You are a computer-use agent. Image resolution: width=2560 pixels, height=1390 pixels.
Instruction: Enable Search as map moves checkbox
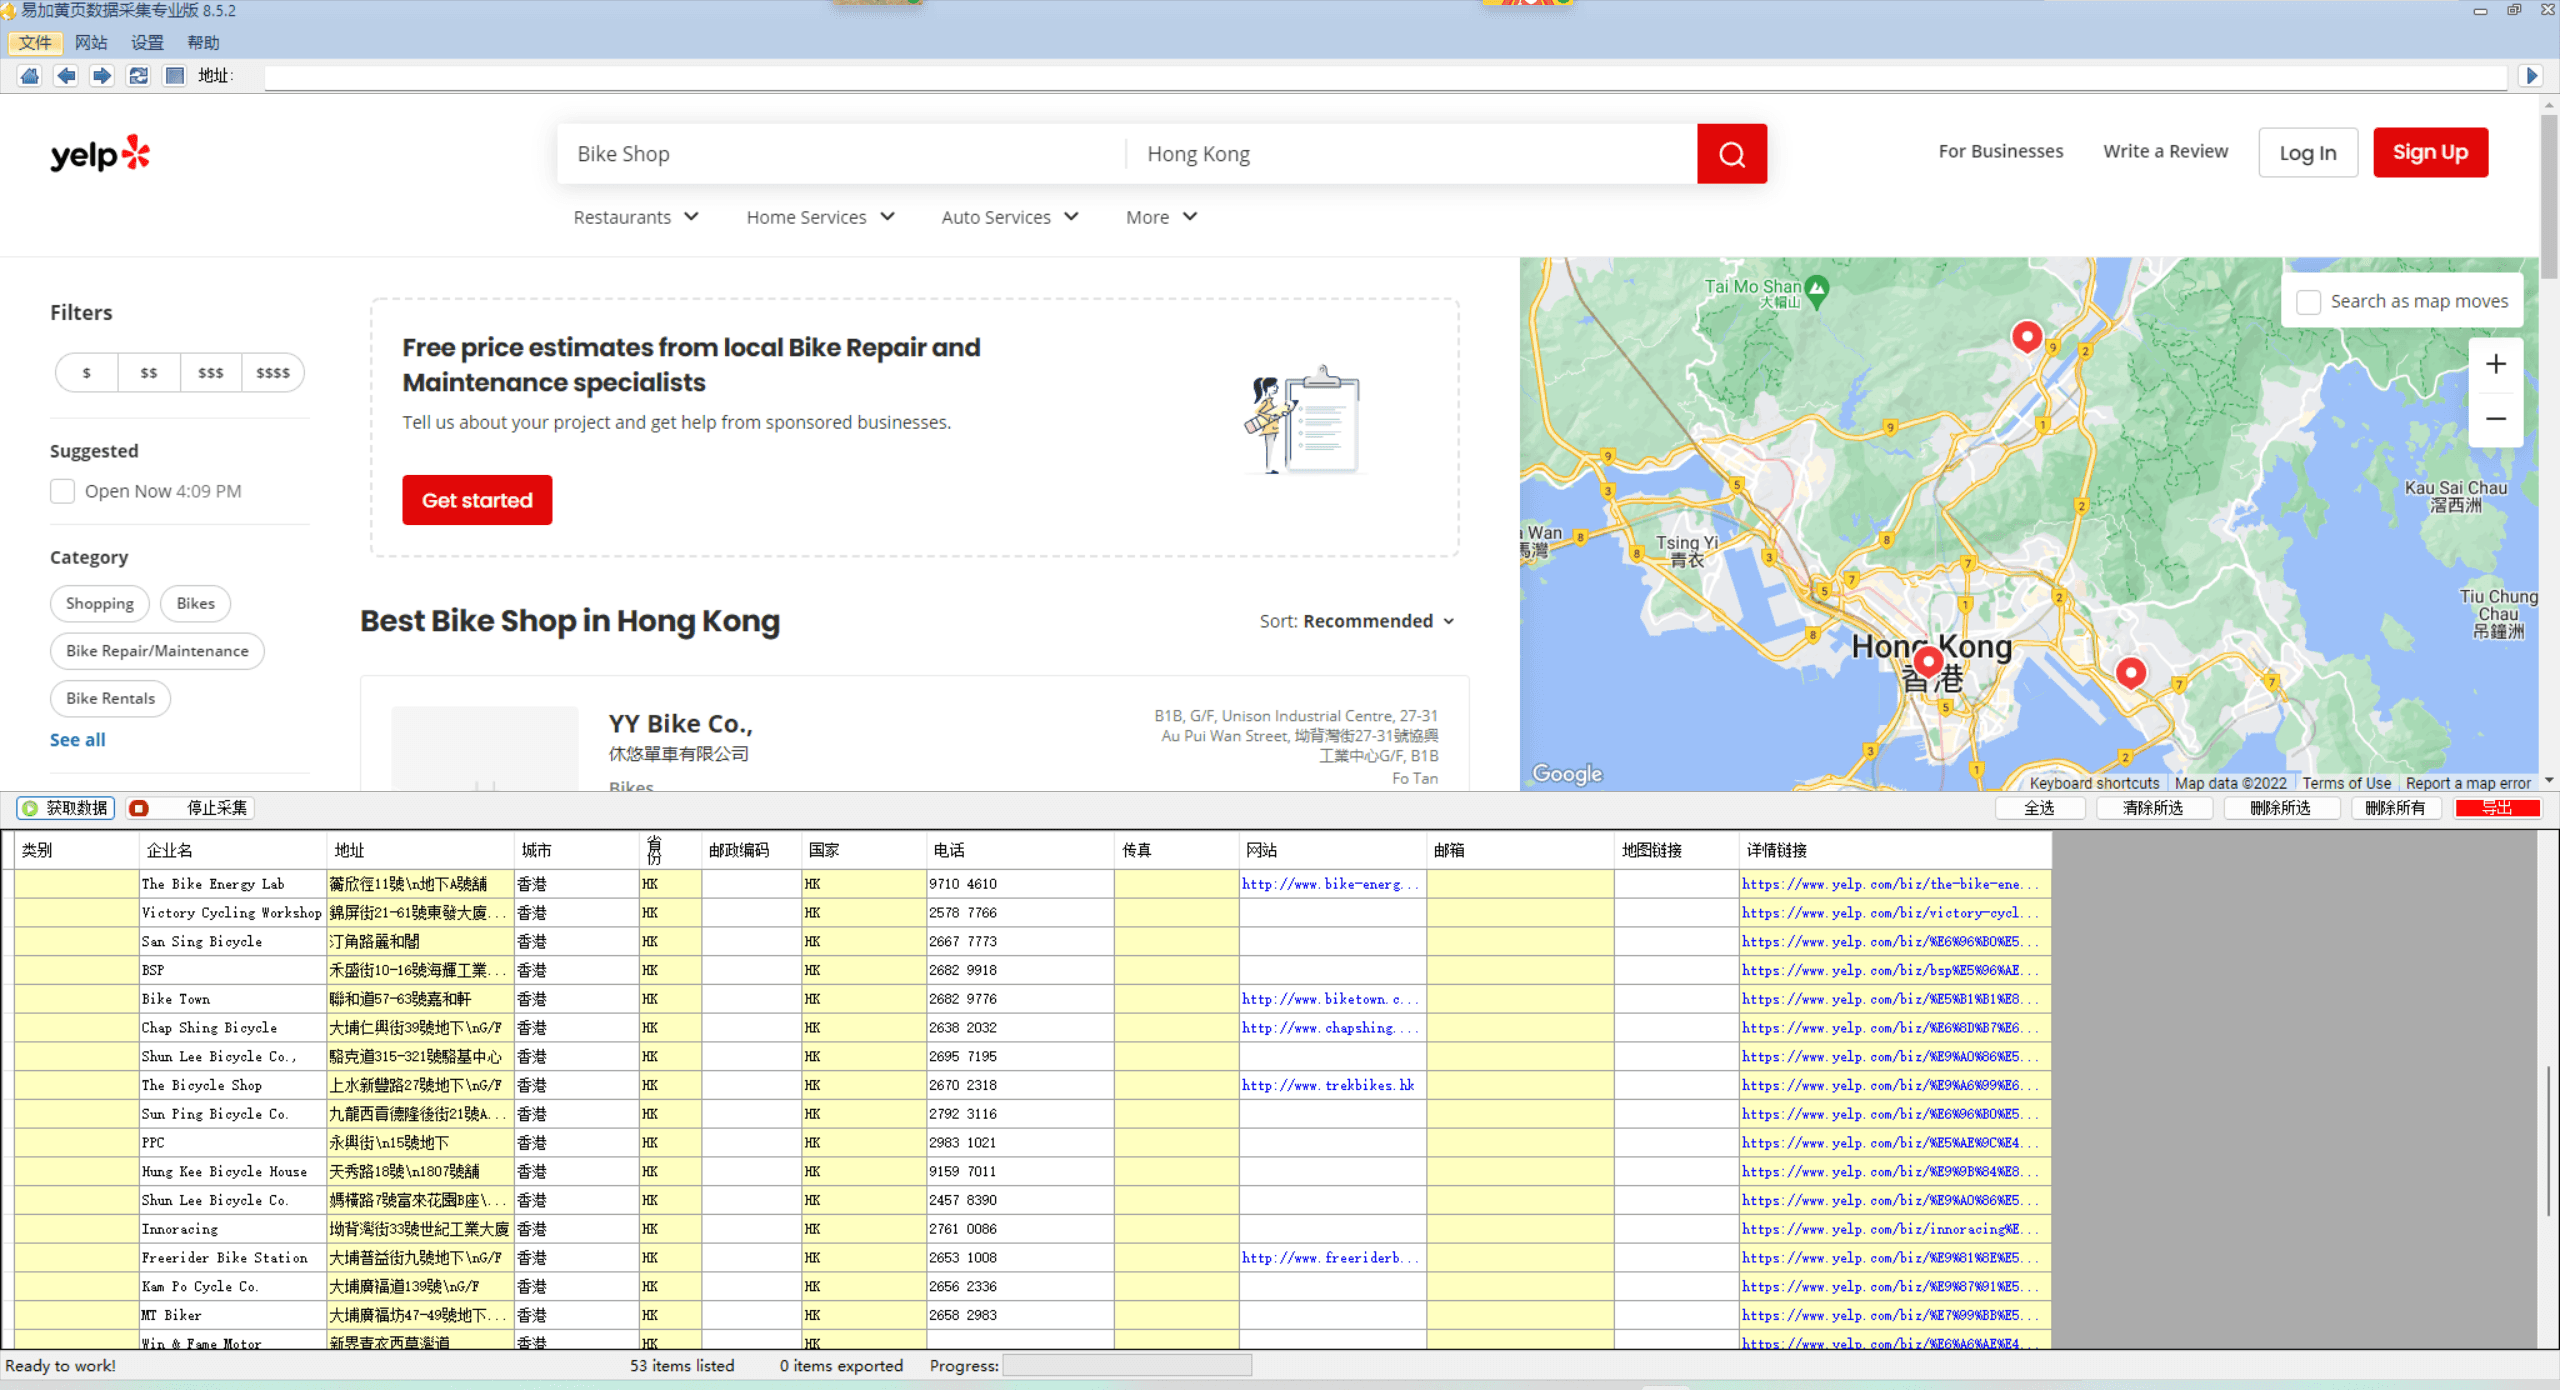pos(2308,302)
